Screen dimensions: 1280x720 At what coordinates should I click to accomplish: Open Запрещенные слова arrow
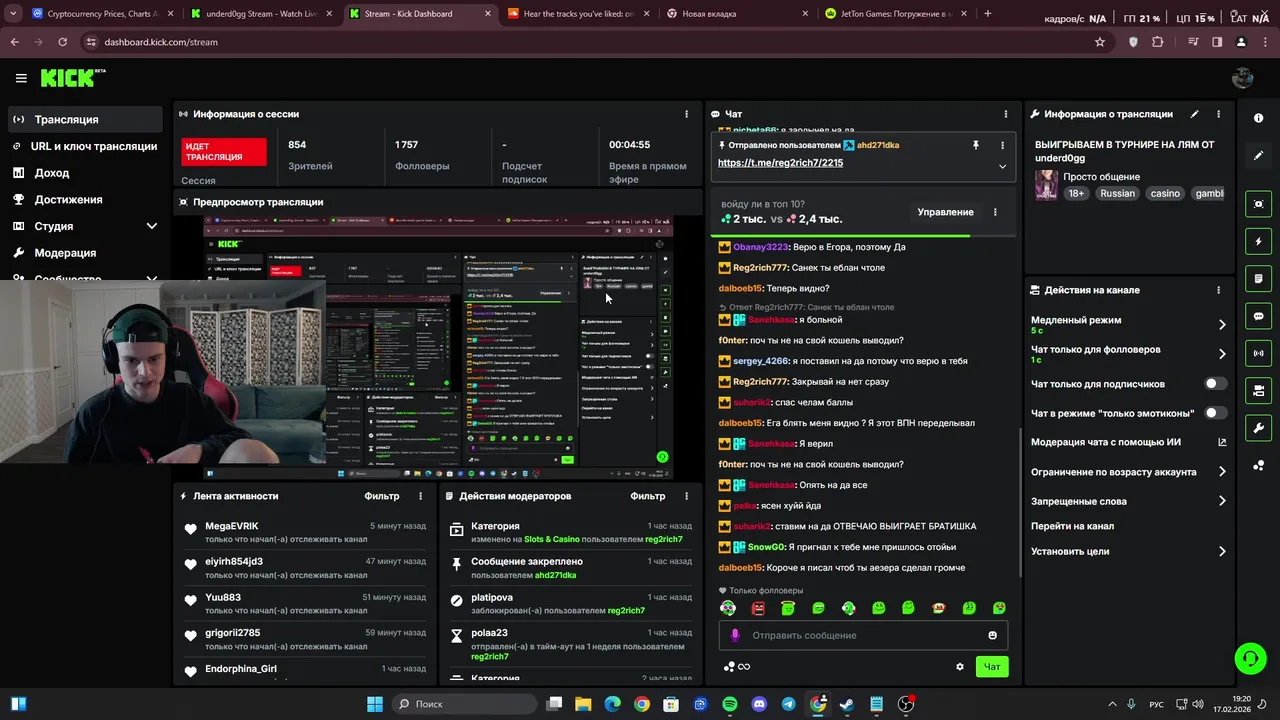click(1222, 501)
